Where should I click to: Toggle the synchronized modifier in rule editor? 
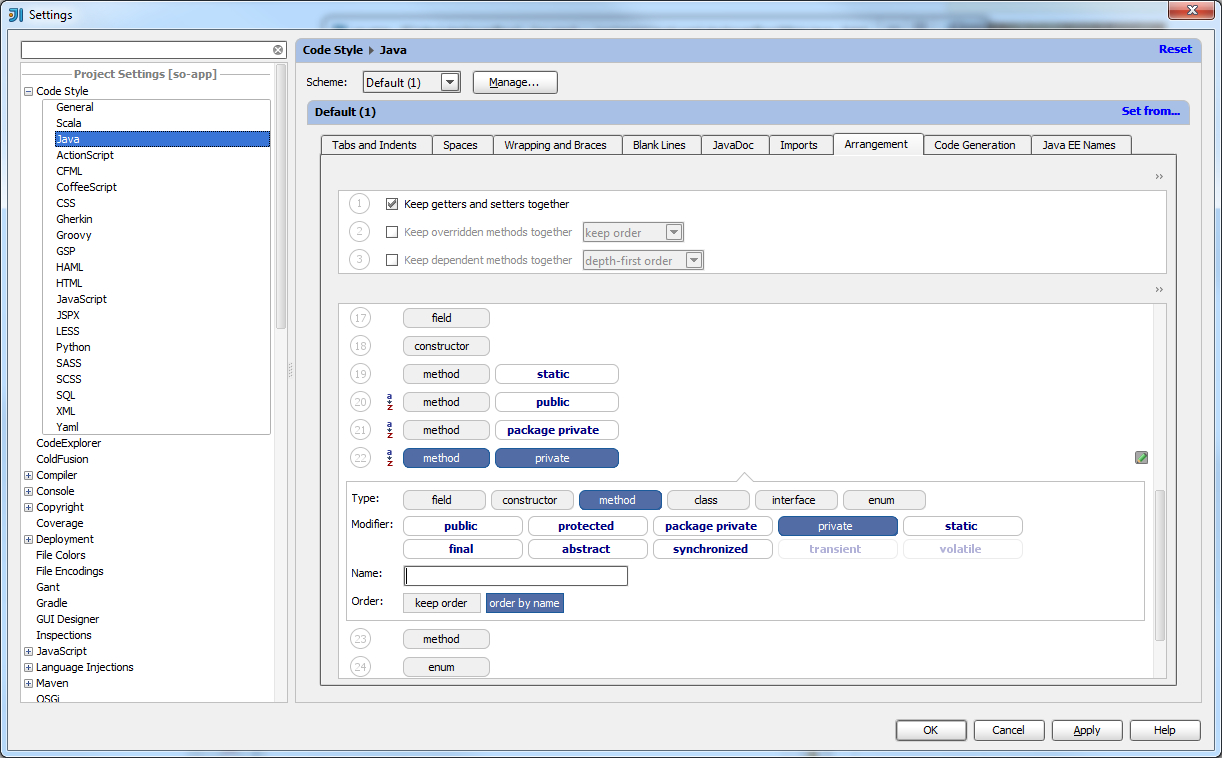pyautogui.click(x=711, y=549)
